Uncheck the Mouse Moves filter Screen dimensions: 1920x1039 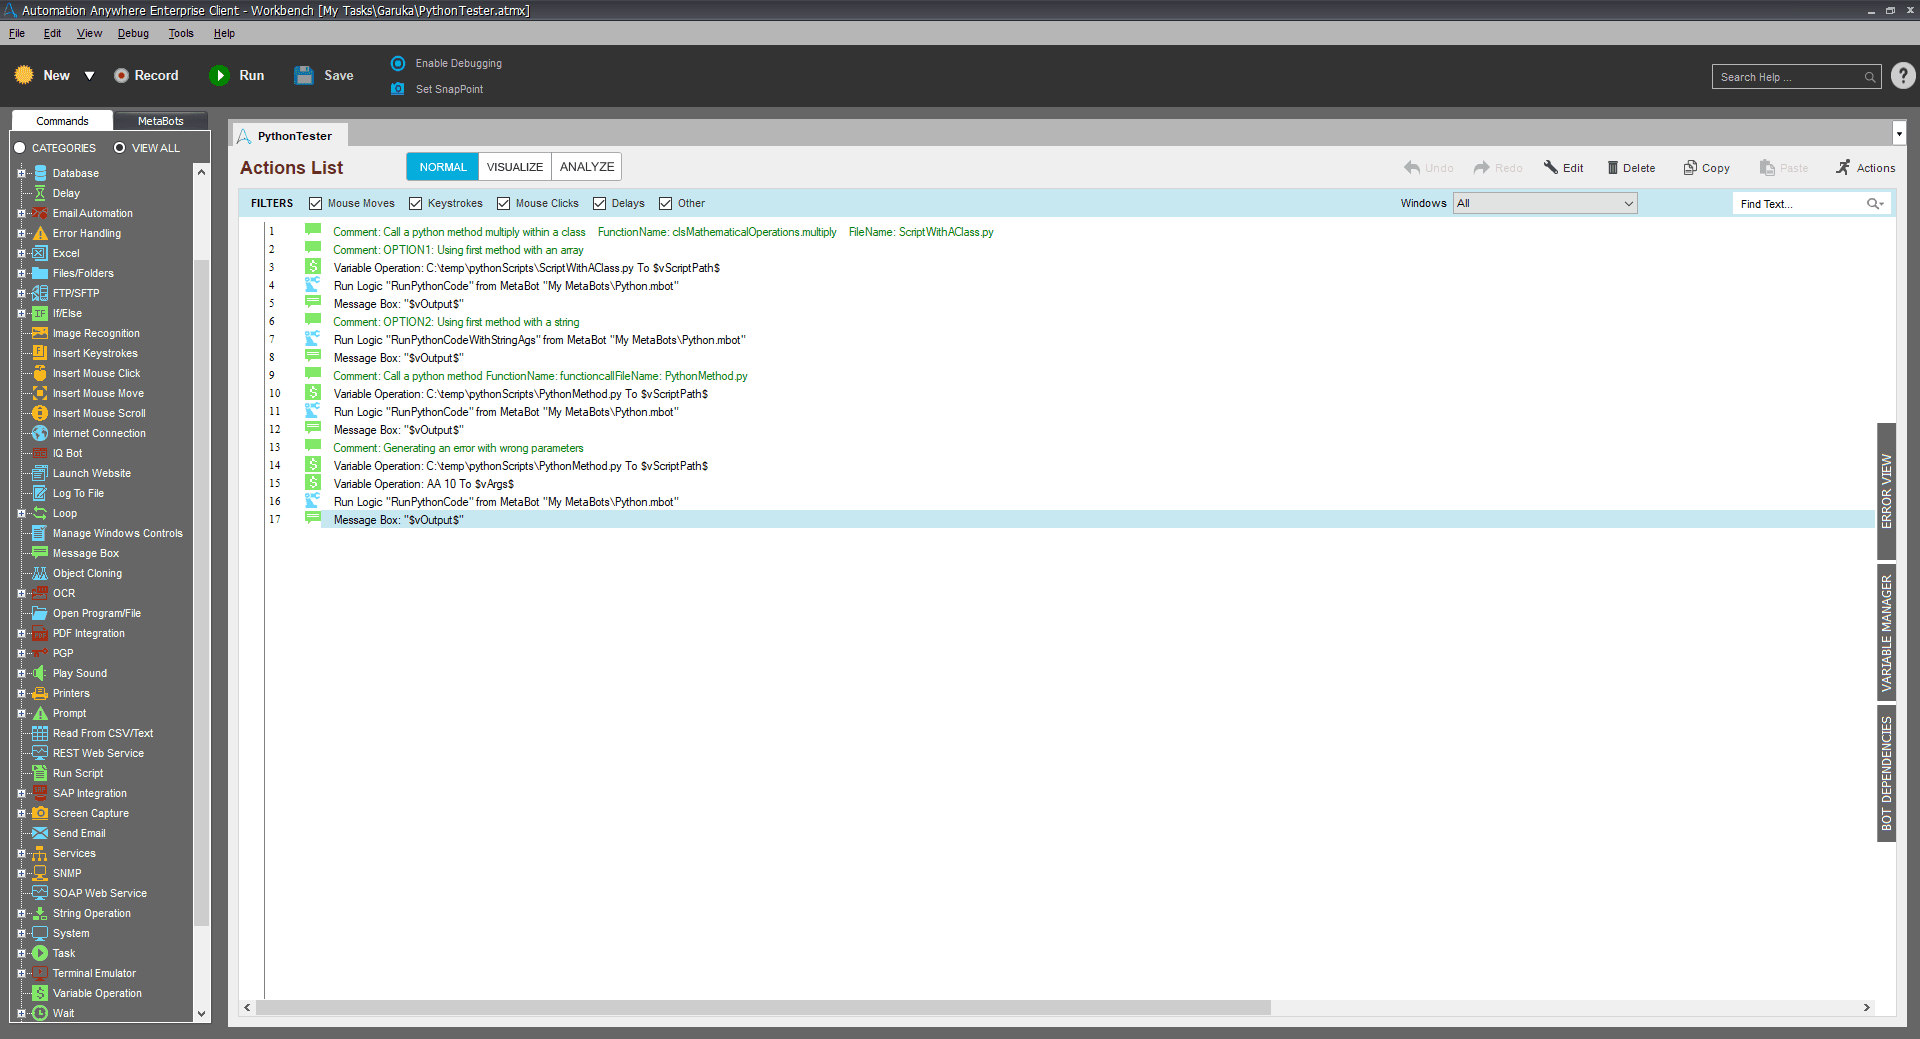pos(315,204)
